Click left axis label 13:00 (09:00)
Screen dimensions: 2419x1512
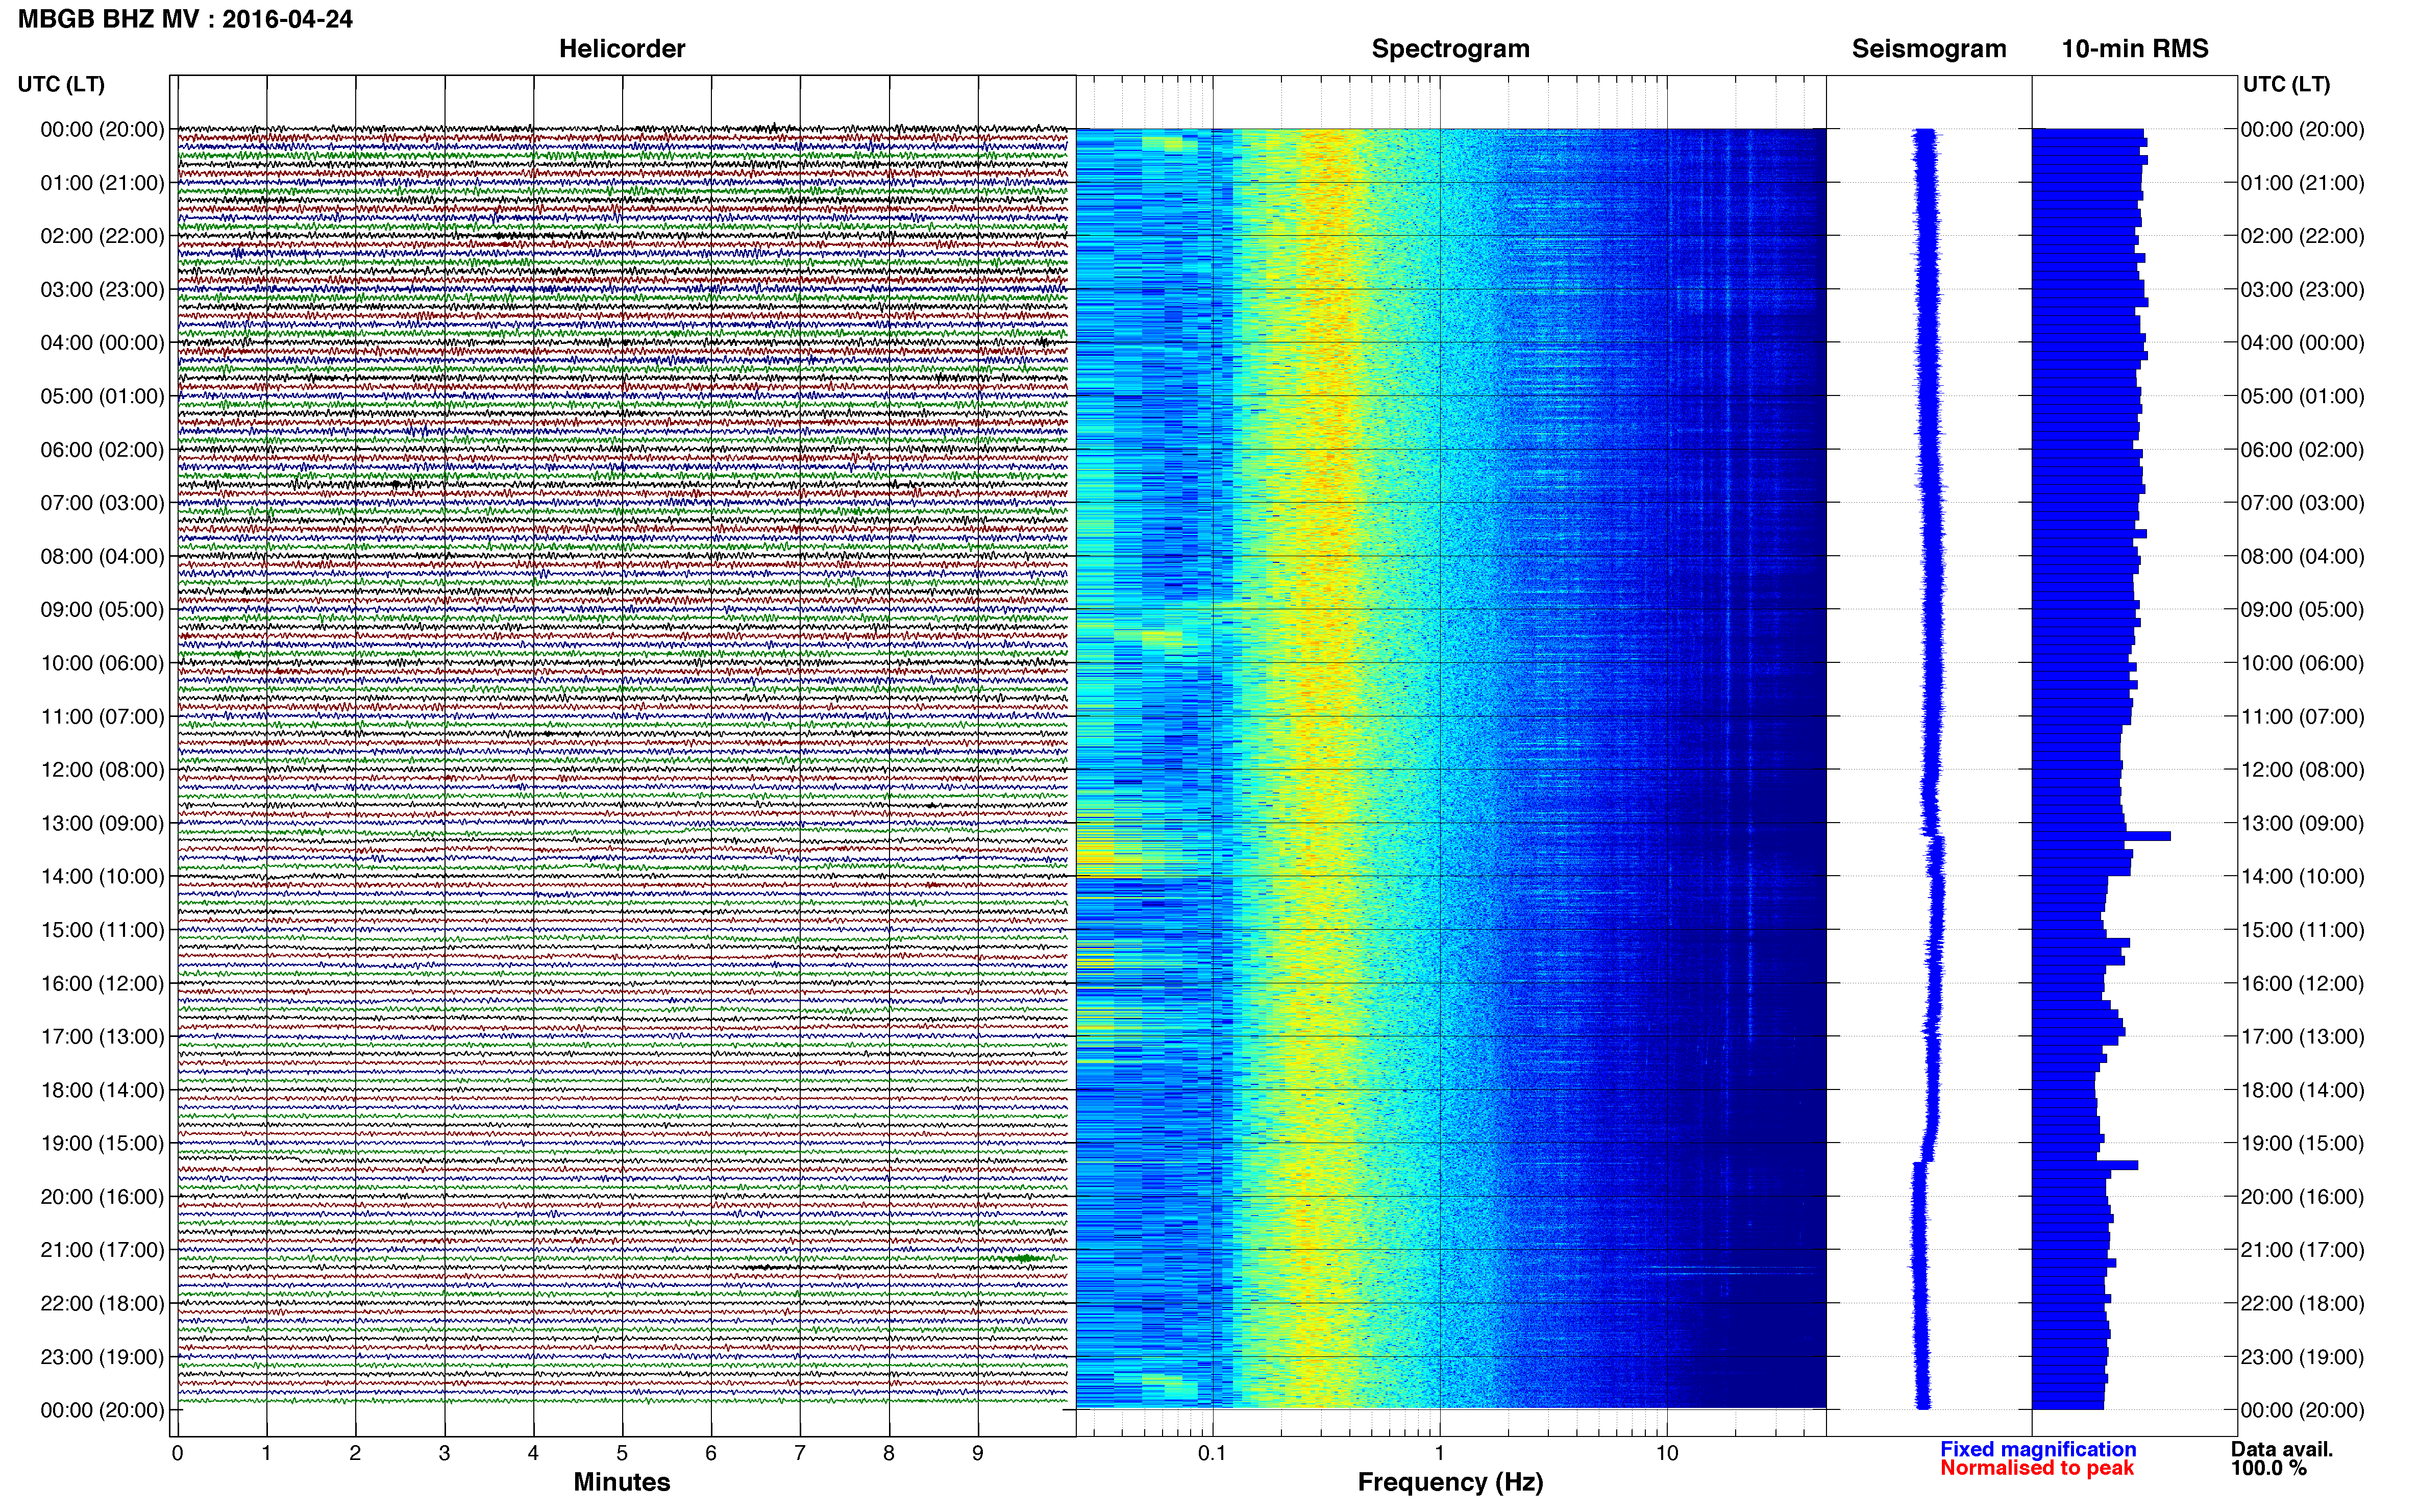(102, 823)
